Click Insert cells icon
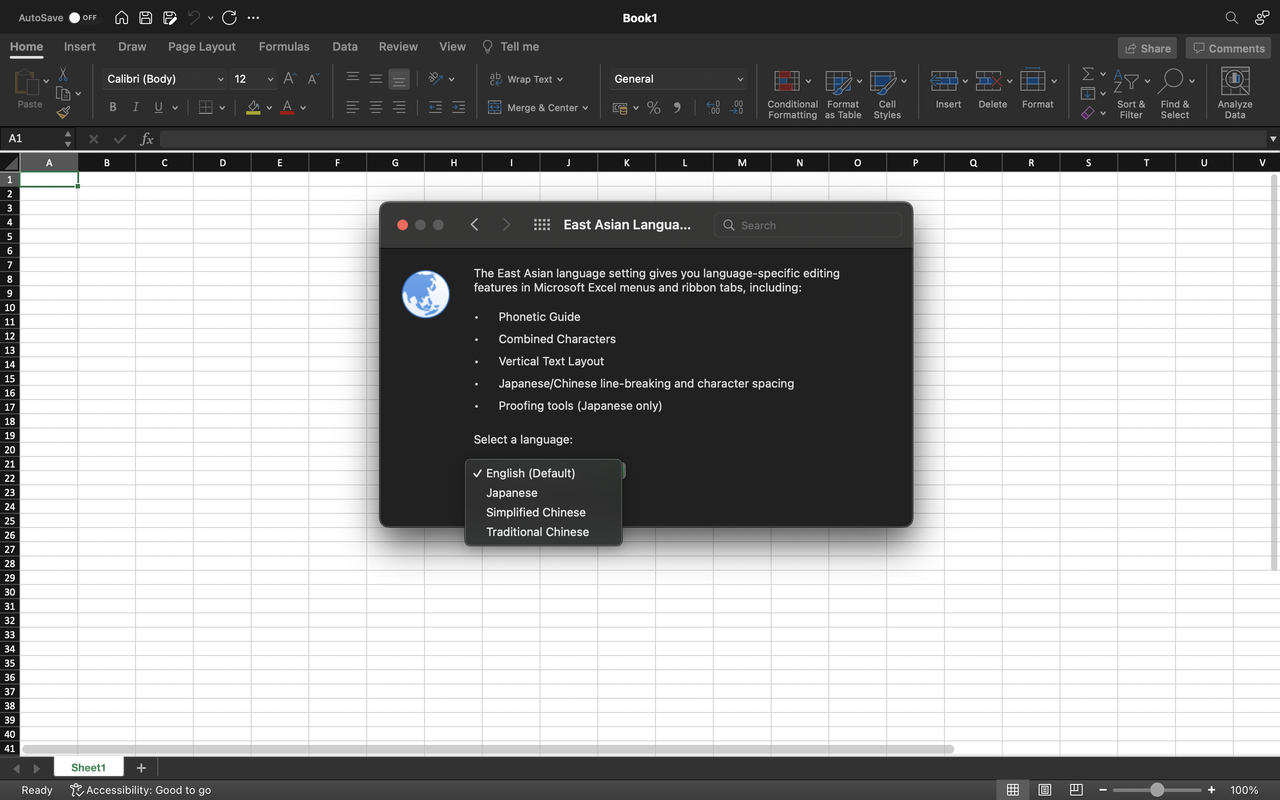 [943, 81]
